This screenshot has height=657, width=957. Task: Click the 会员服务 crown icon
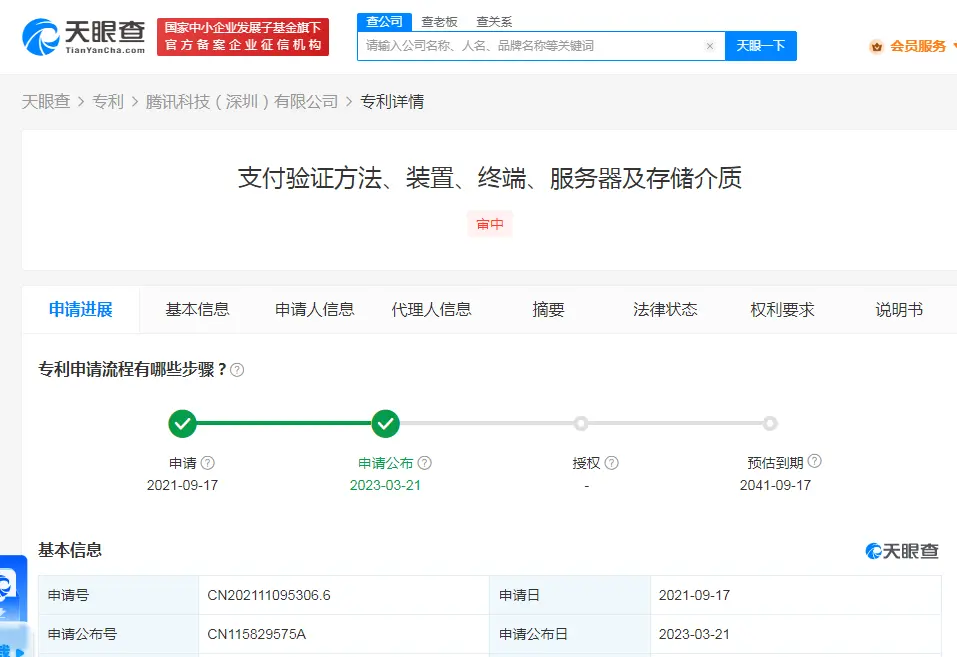[x=876, y=46]
